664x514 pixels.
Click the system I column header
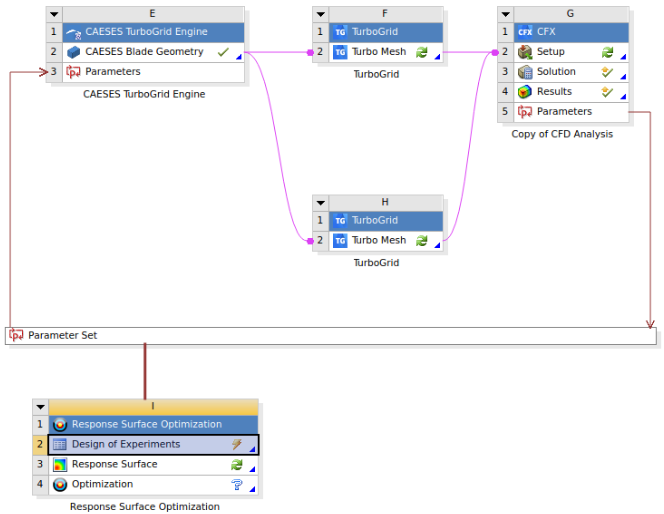pos(153,407)
